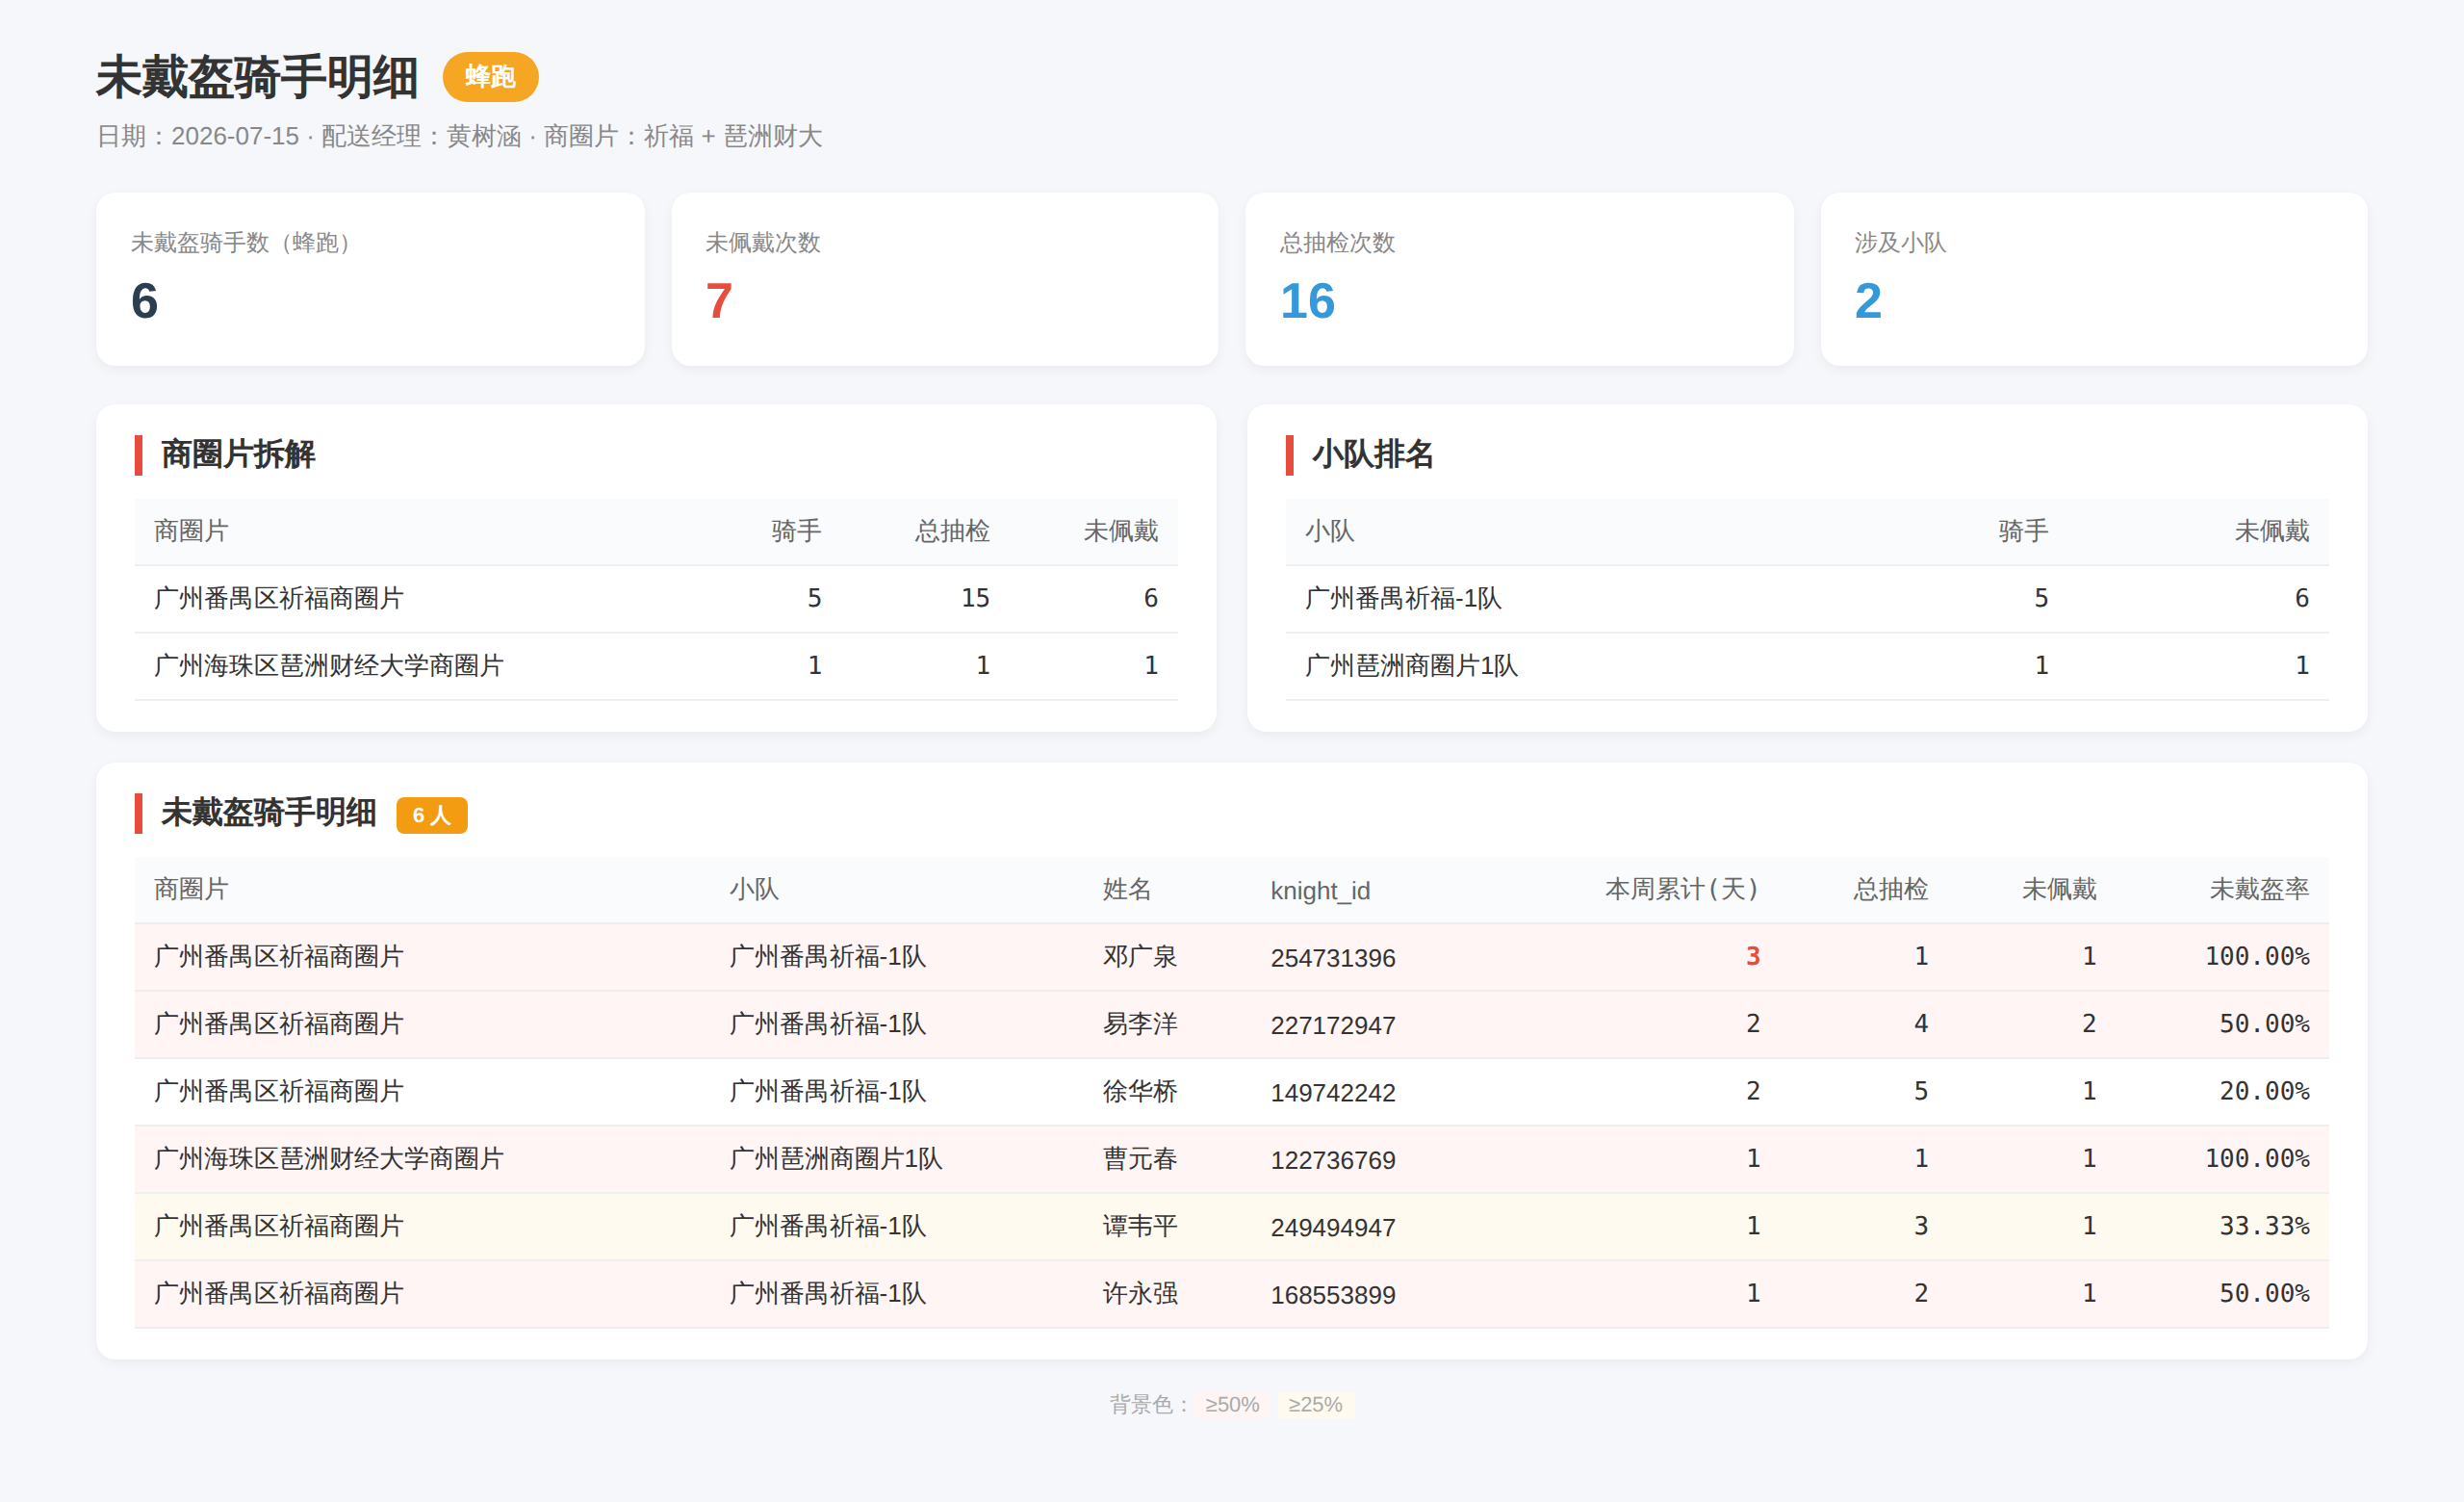Click knight_id 122736769

pos(1333,1160)
